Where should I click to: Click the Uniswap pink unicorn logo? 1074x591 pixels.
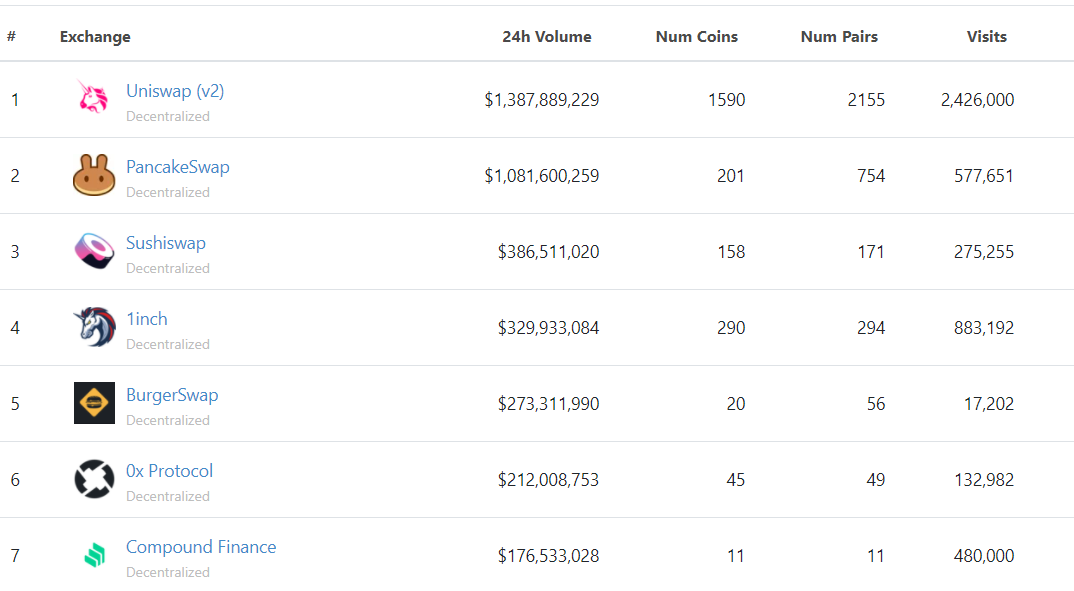point(94,99)
